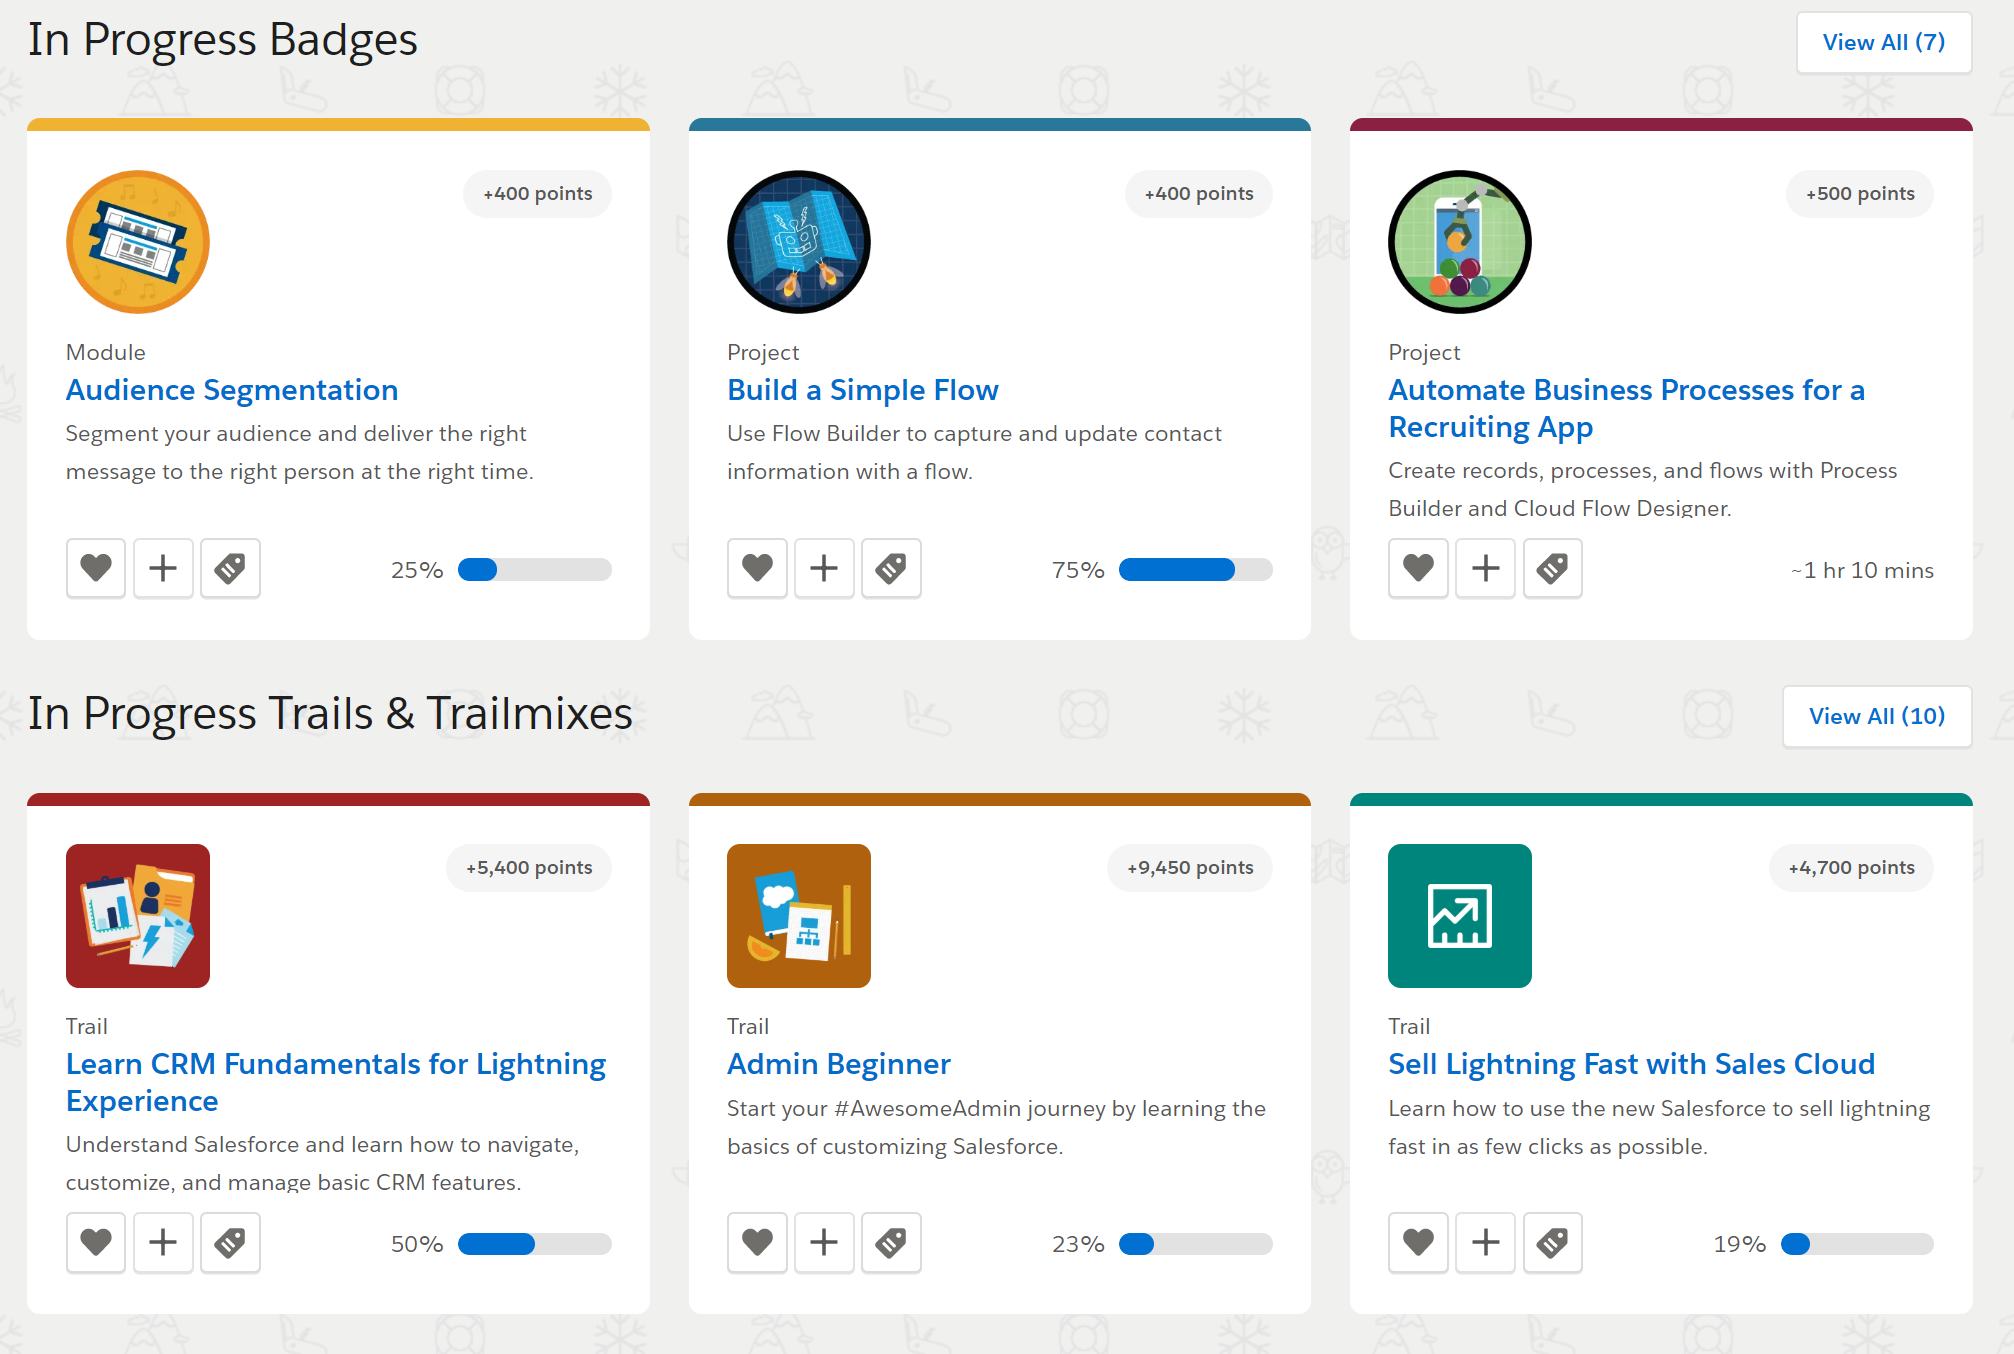Click the Learn CRM Fundamentals trail image

point(138,916)
